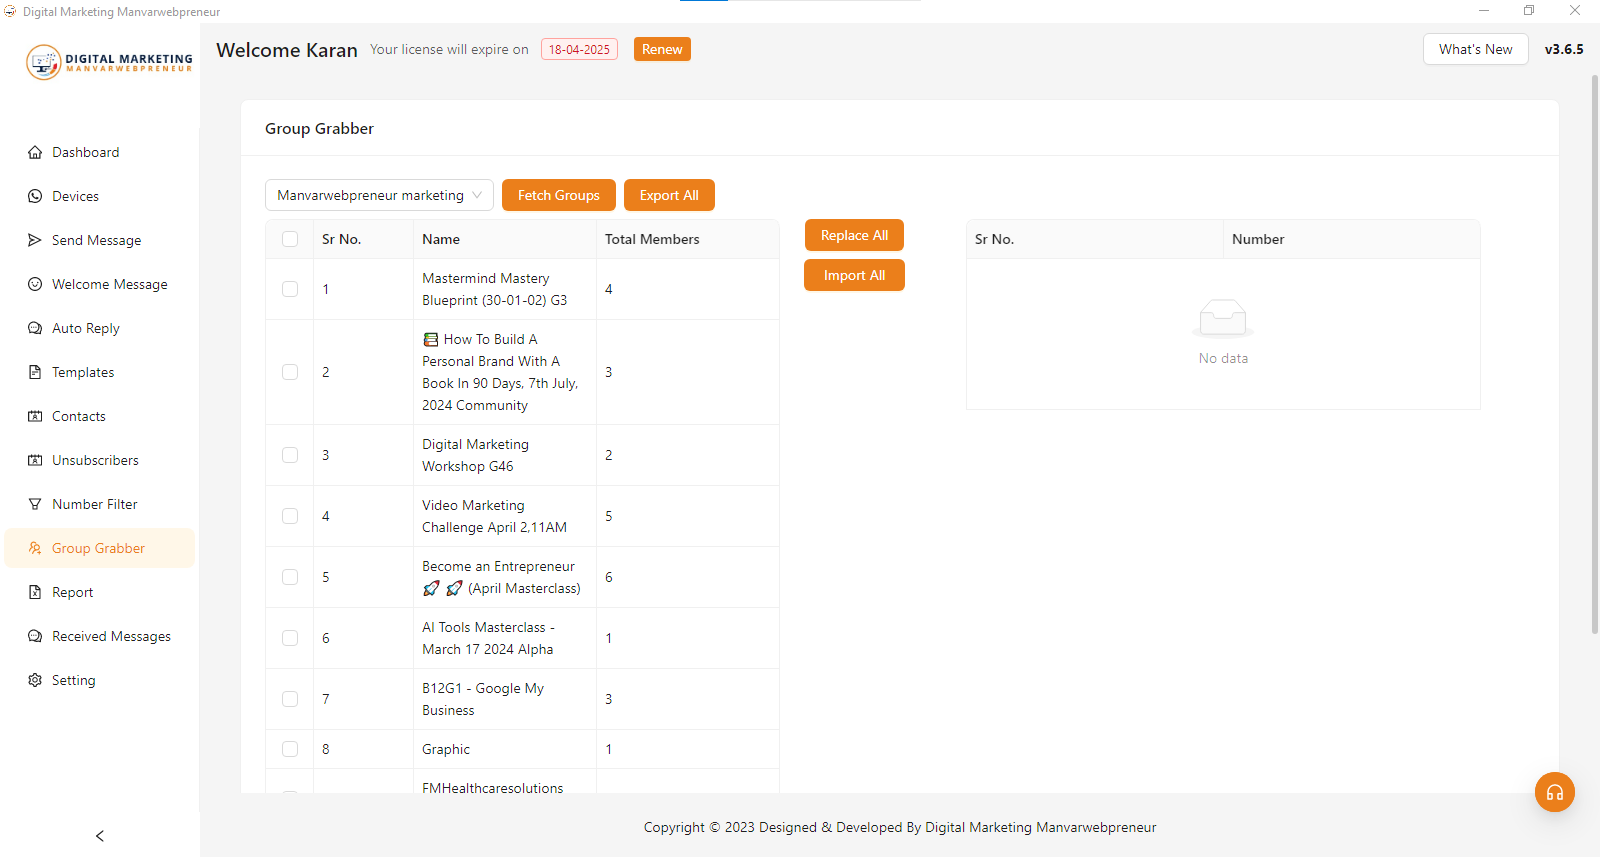Click the Setting gear icon
This screenshot has height=857, width=1600.
point(35,681)
